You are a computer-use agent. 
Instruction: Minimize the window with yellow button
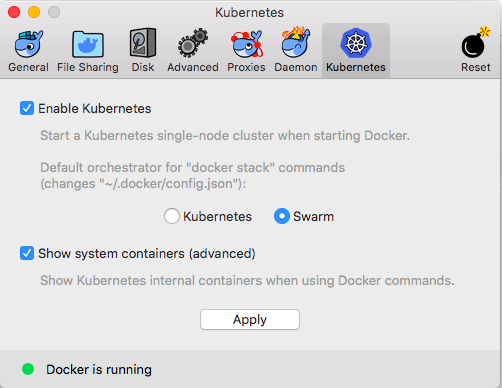pyautogui.click(x=34, y=12)
